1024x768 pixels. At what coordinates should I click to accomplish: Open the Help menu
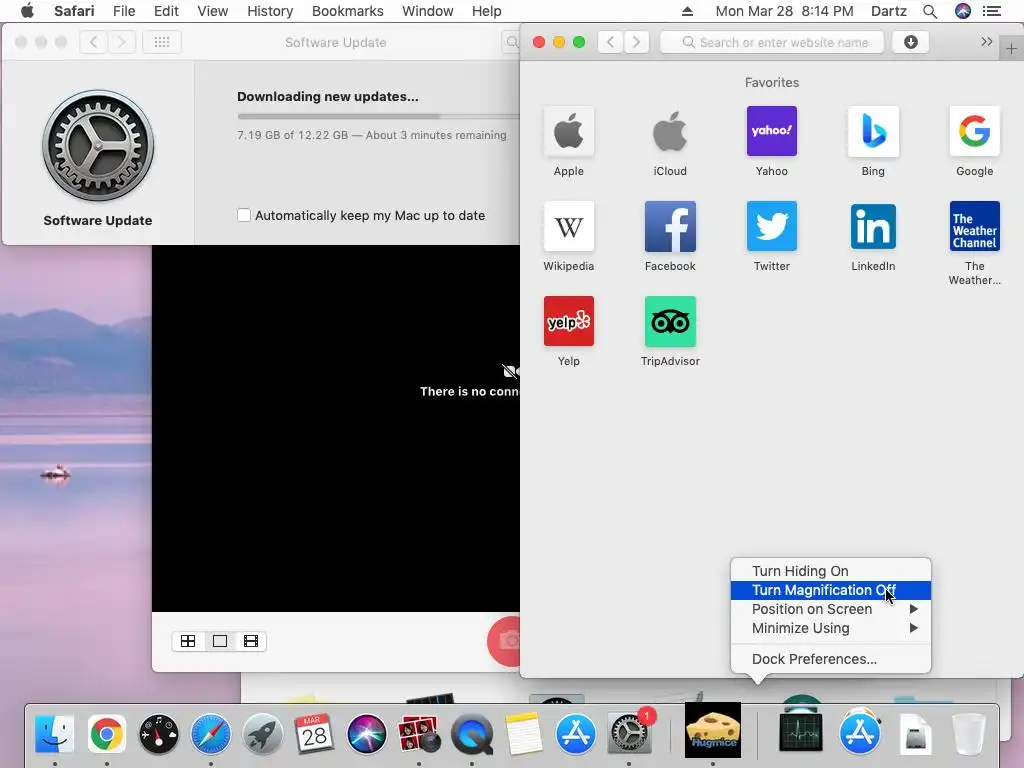(487, 11)
